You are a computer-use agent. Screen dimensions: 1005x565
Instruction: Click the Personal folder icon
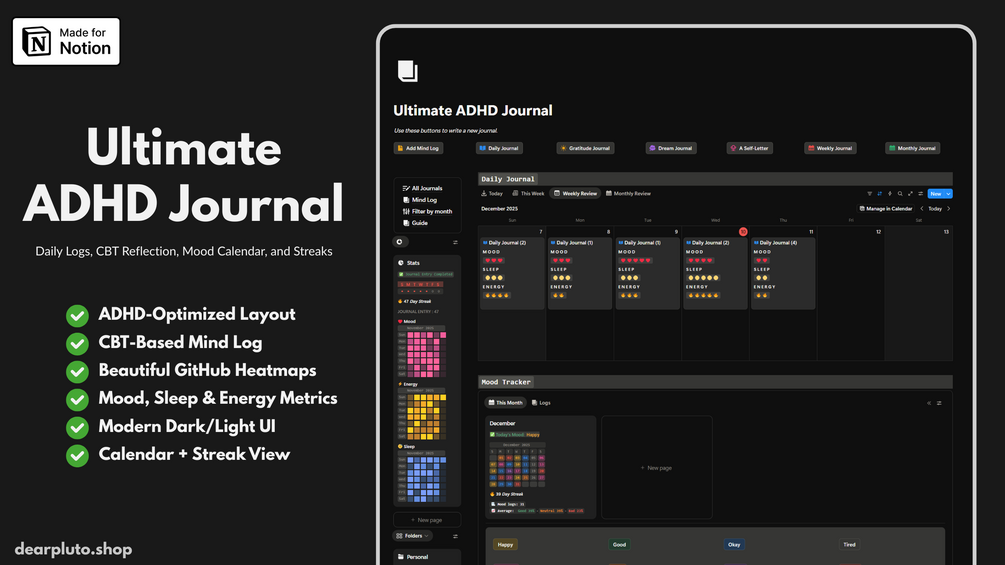tap(401, 557)
